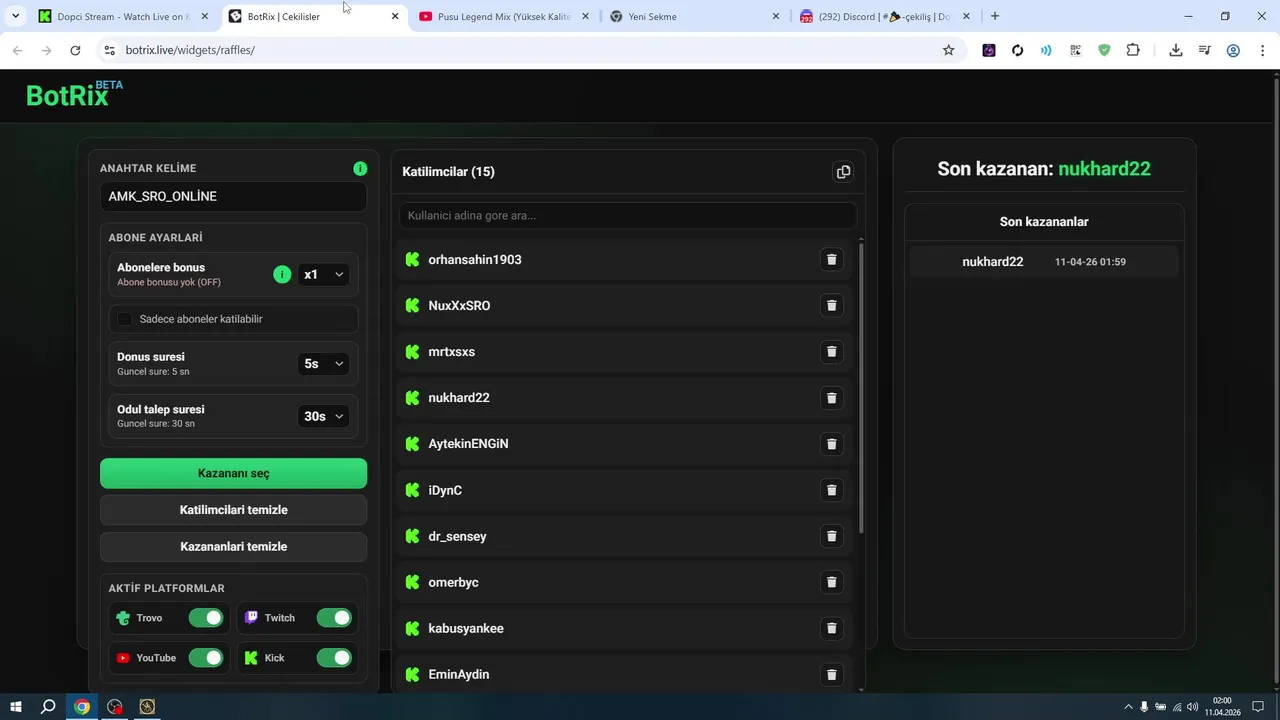Click the trash icon beside iDynC
Image resolution: width=1280 pixels, height=720 pixels.
(831, 490)
